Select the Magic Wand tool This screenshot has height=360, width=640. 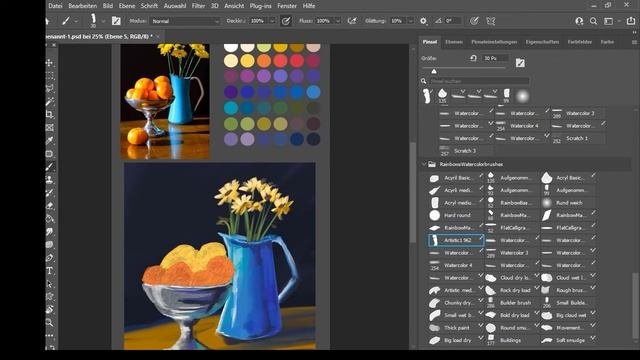(x=49, y=102)
